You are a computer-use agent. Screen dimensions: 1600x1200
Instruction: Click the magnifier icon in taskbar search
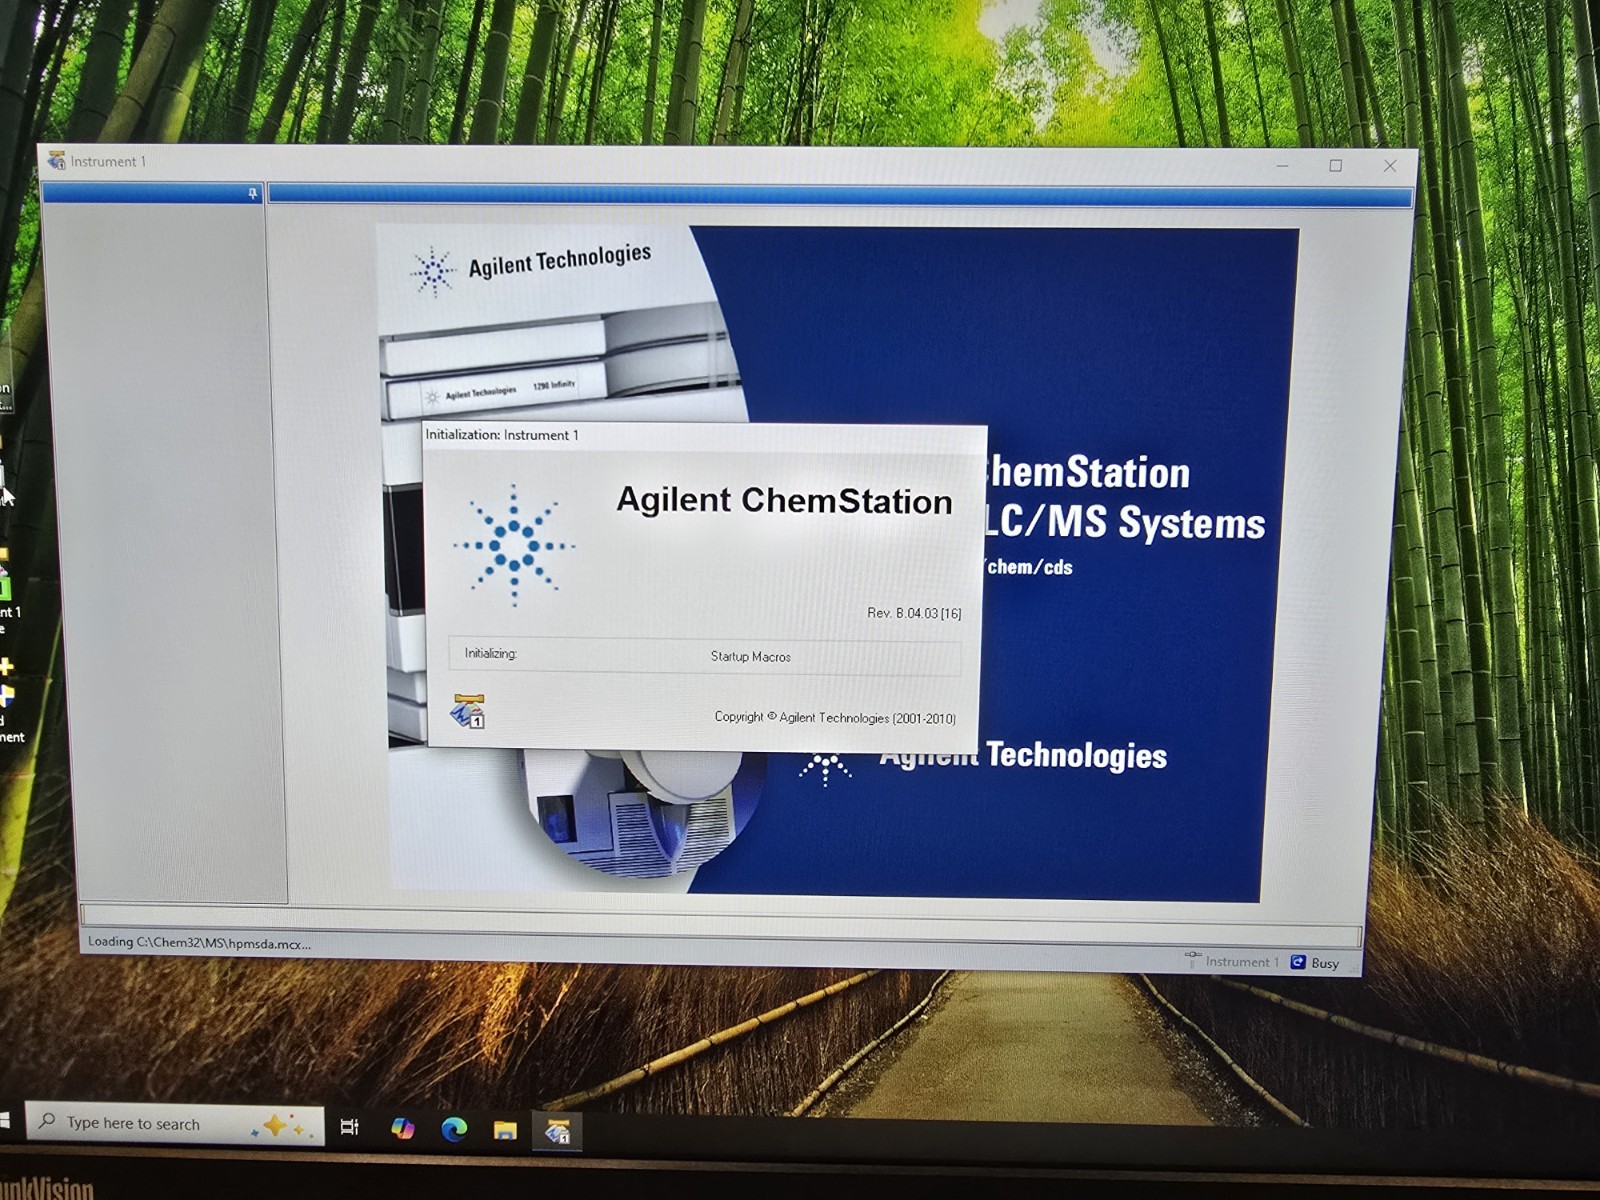(47, 1122)
